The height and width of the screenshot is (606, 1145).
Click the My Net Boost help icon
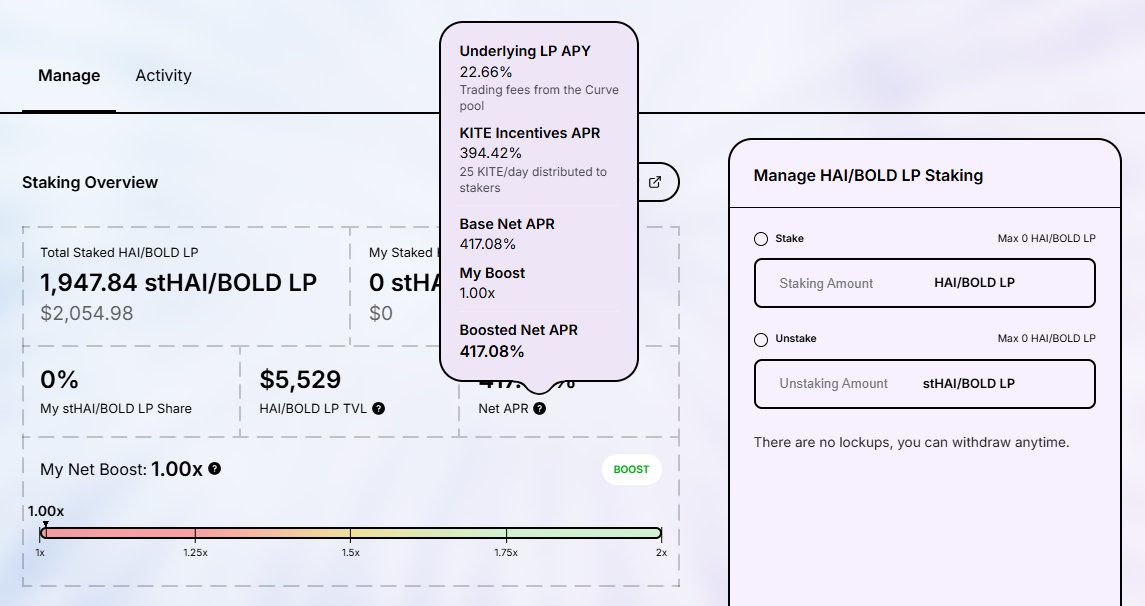(215, 468)
